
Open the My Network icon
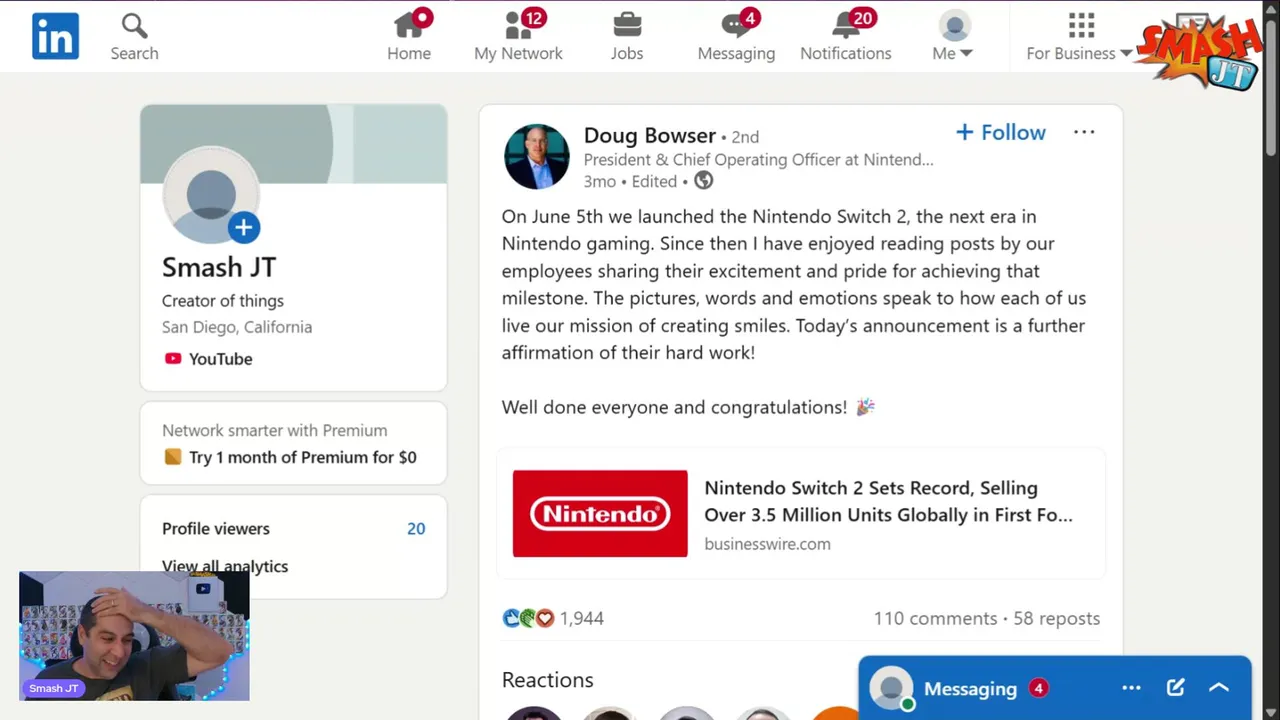pos(518,26)
